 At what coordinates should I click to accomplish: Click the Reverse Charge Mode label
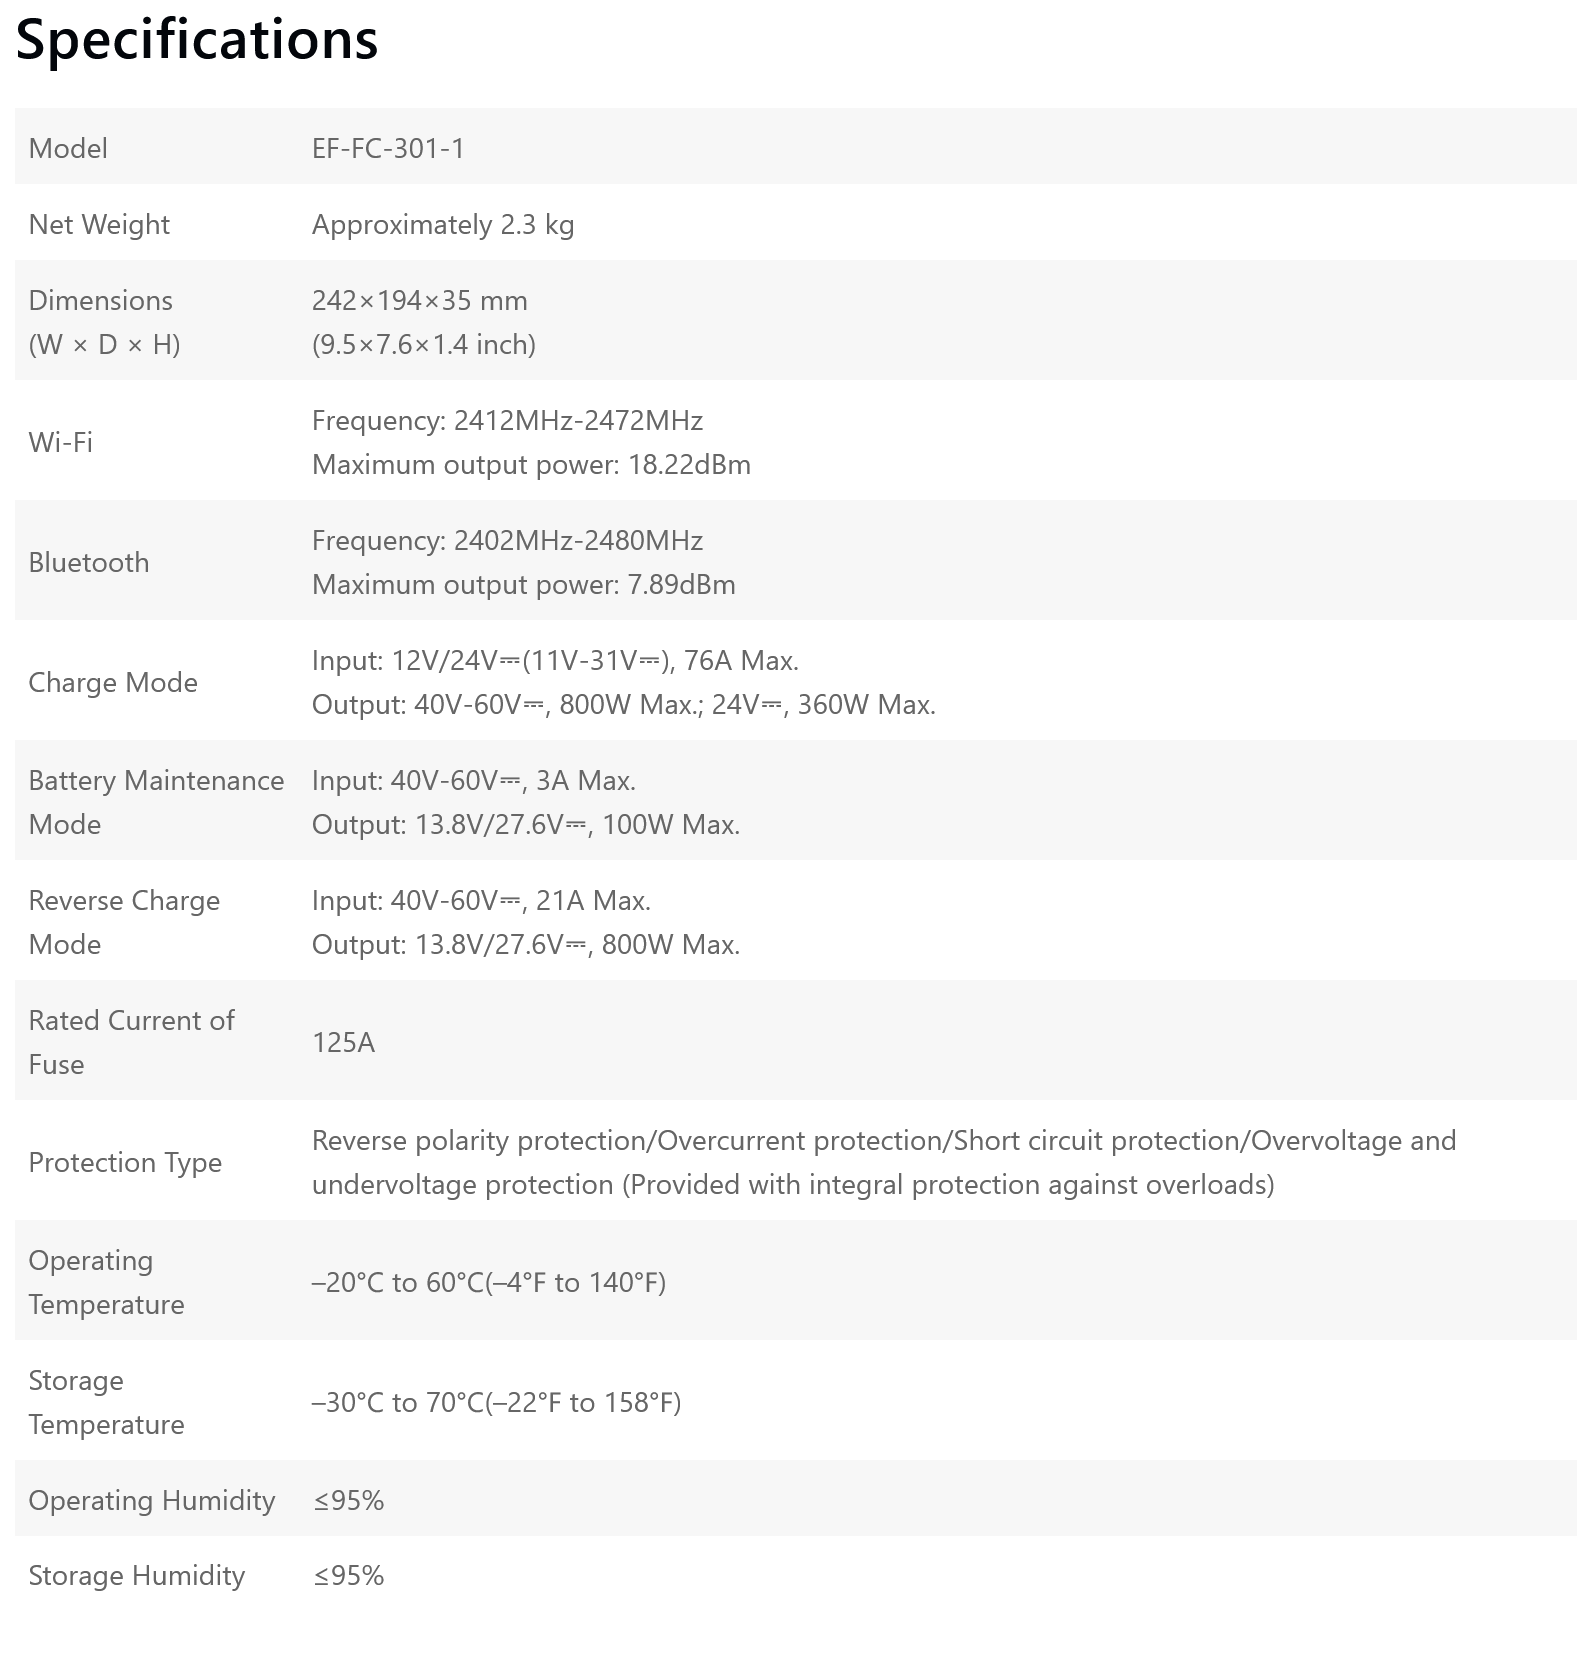[x=124, y=922]
